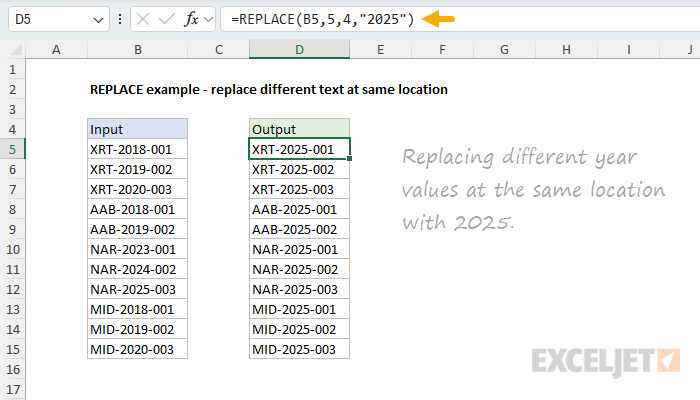Click output cell 'NAR-2025-001'
This screenshot has width=700, height=400.
coord(299,249)
